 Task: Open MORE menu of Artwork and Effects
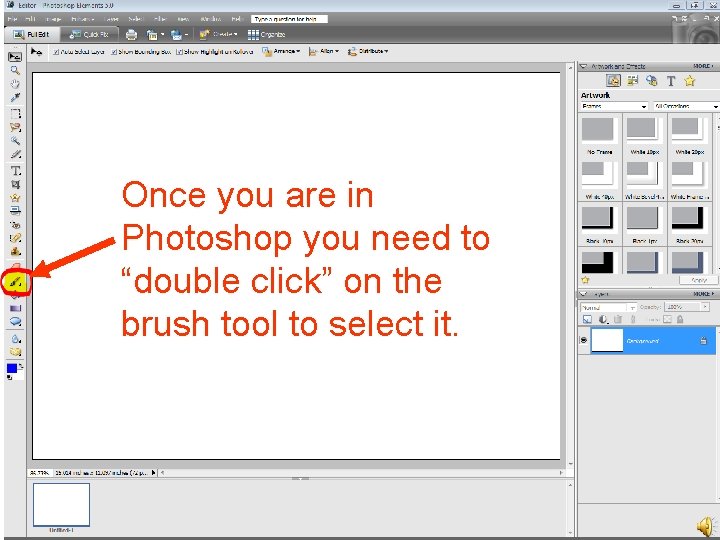coord(703,66)
